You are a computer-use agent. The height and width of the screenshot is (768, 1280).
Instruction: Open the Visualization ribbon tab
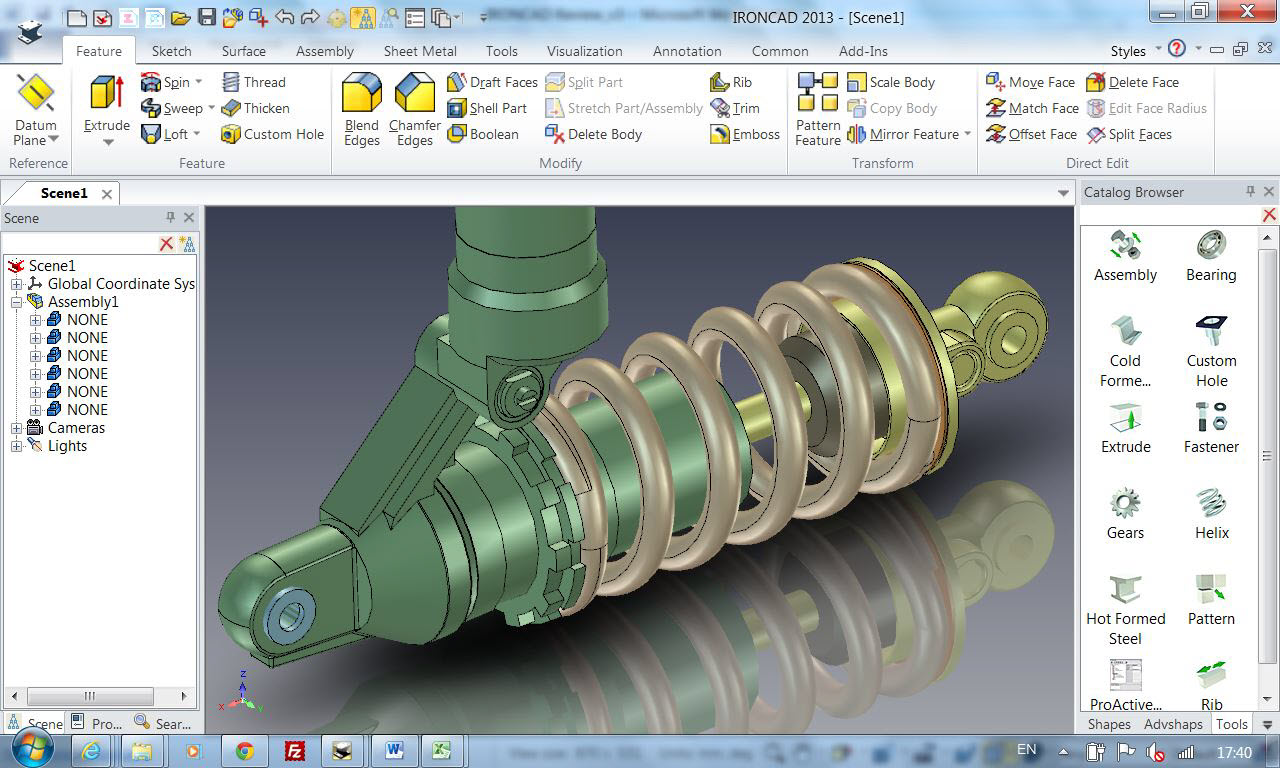coord(585,51)
